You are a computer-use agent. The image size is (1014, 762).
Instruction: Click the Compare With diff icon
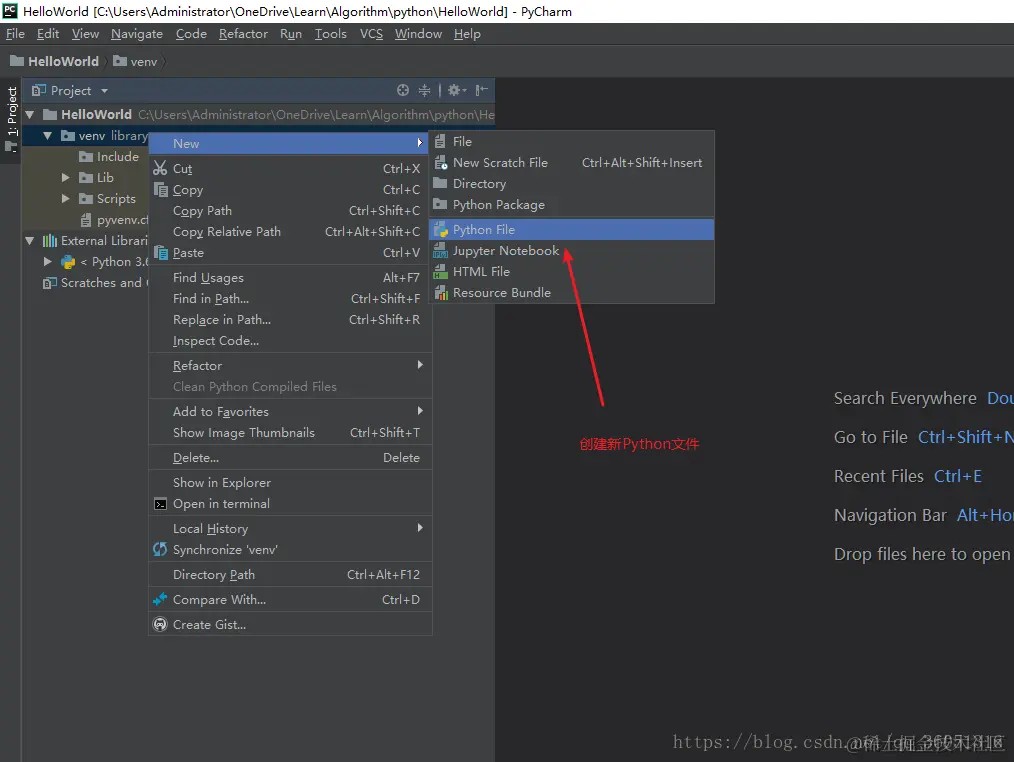tap(160, 599)
